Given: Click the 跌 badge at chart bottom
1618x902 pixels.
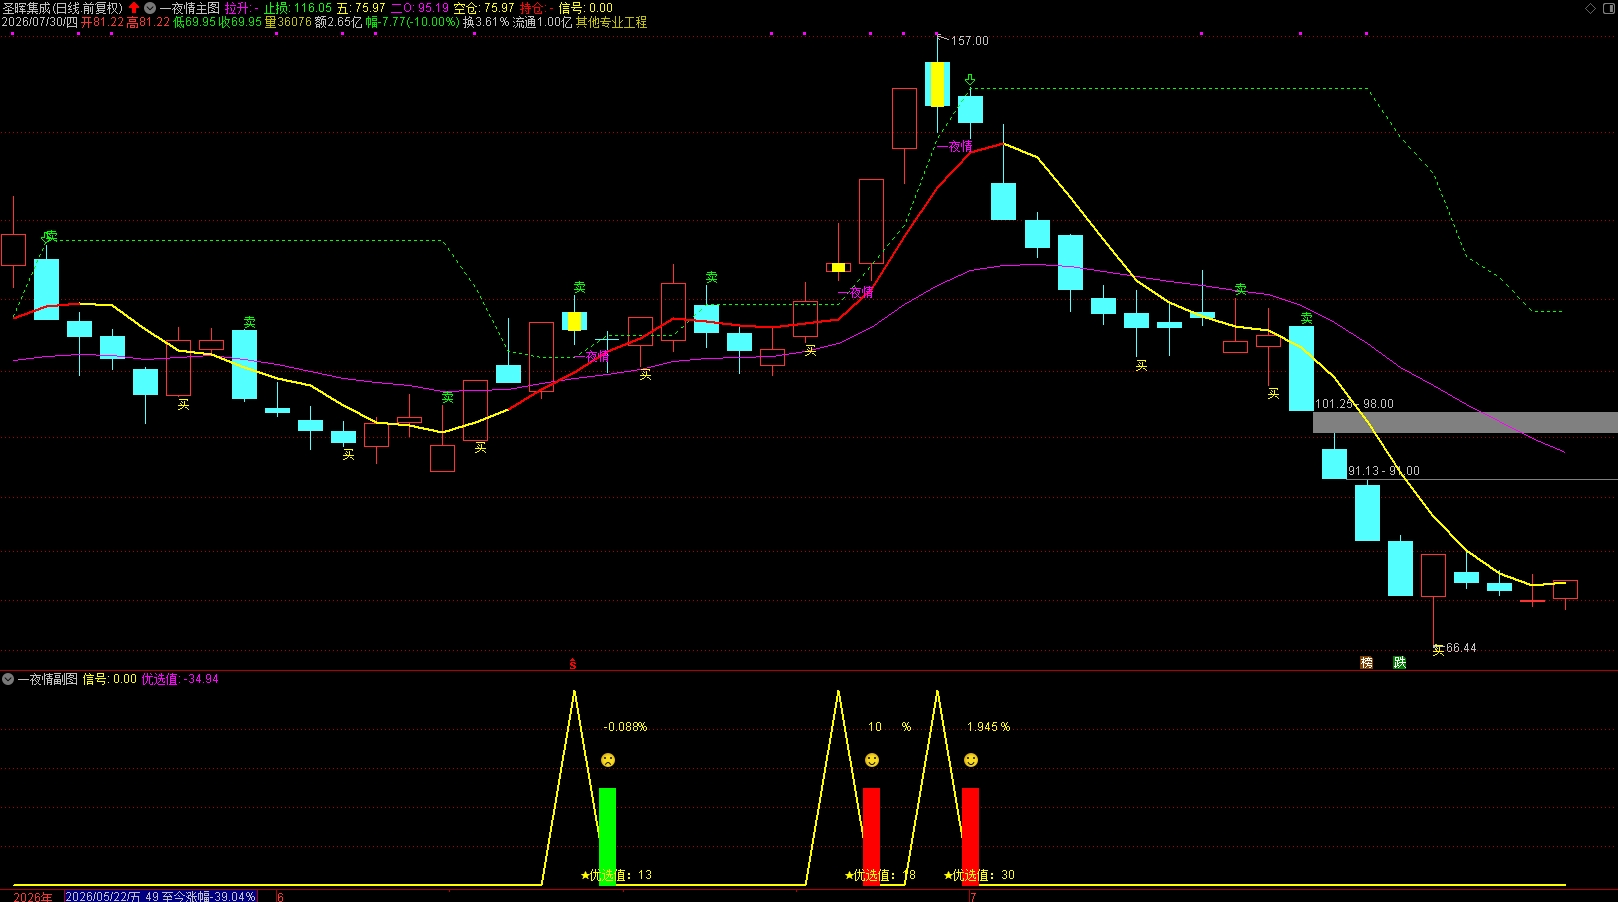Looking at the screenshot, I should click(1400, 663).
